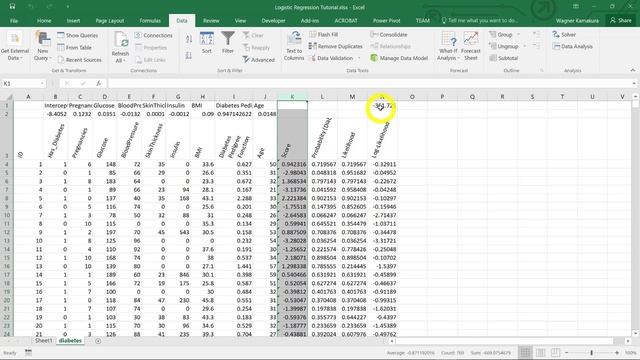Open the File tab
This screenshot has height=360, width=640.
pyautogui.click(x=14, y=20)
